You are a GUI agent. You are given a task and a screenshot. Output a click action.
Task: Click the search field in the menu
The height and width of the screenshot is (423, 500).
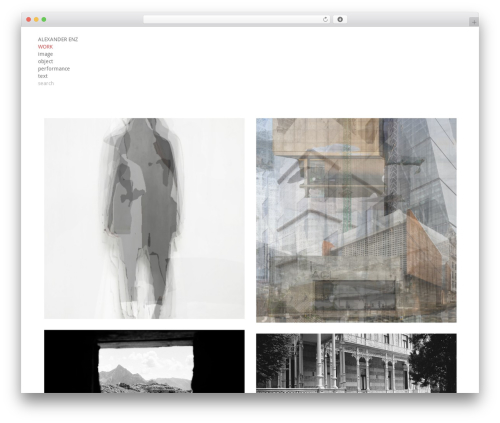click(46, 83)
